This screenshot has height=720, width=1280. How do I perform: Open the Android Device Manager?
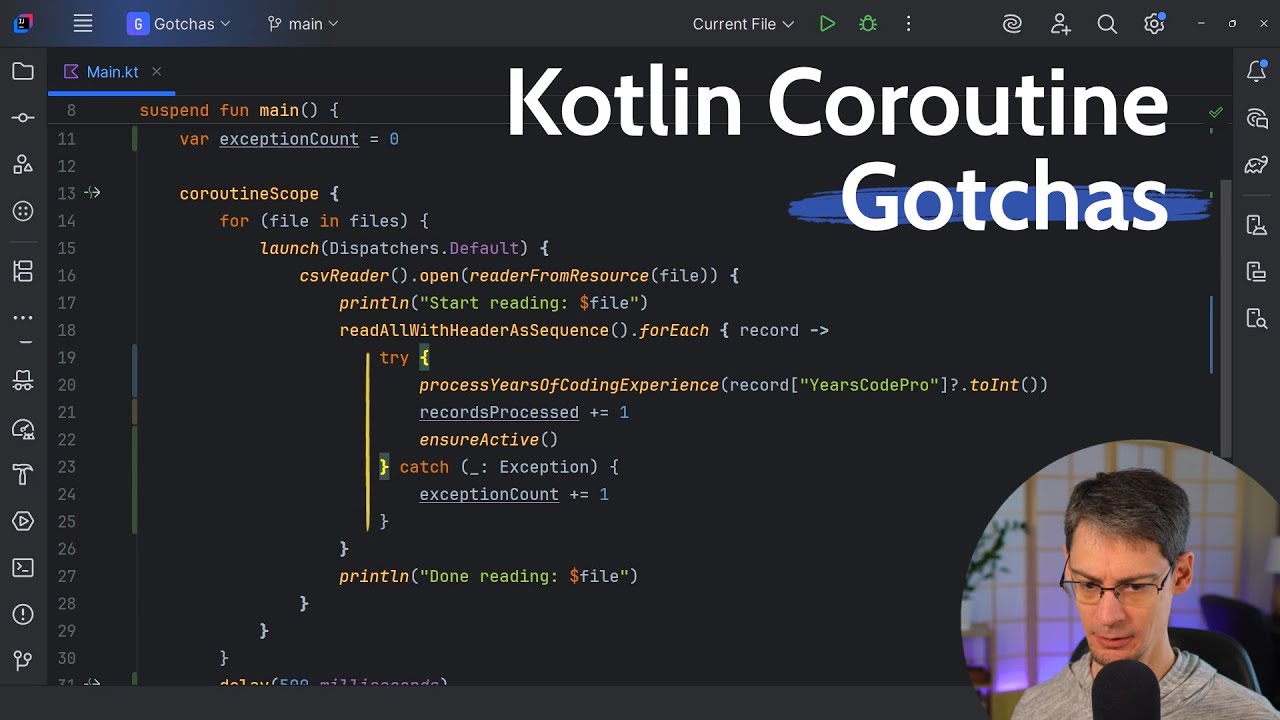[x=1257, y=224]
